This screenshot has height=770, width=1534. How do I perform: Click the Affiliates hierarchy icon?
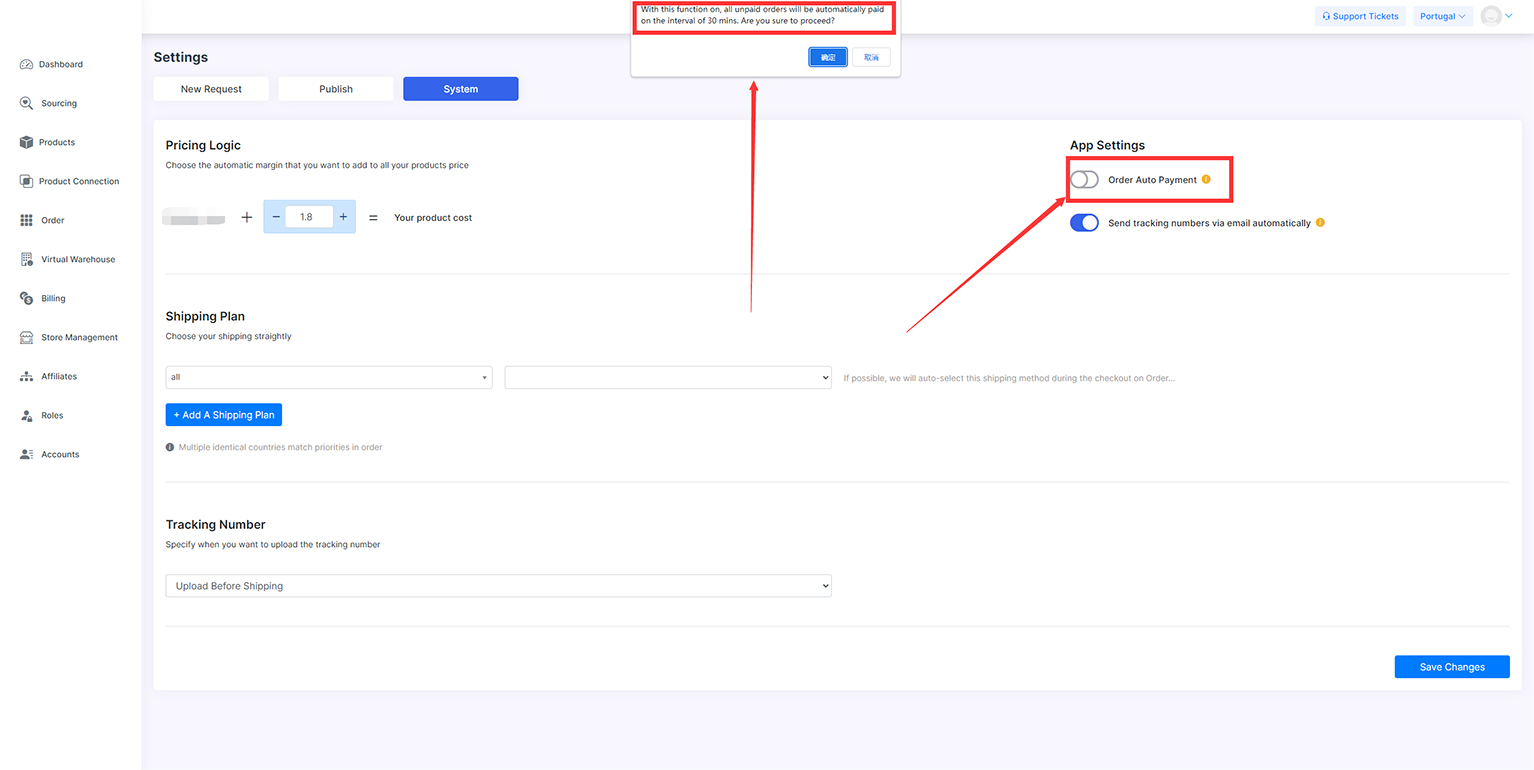(27, 377)
